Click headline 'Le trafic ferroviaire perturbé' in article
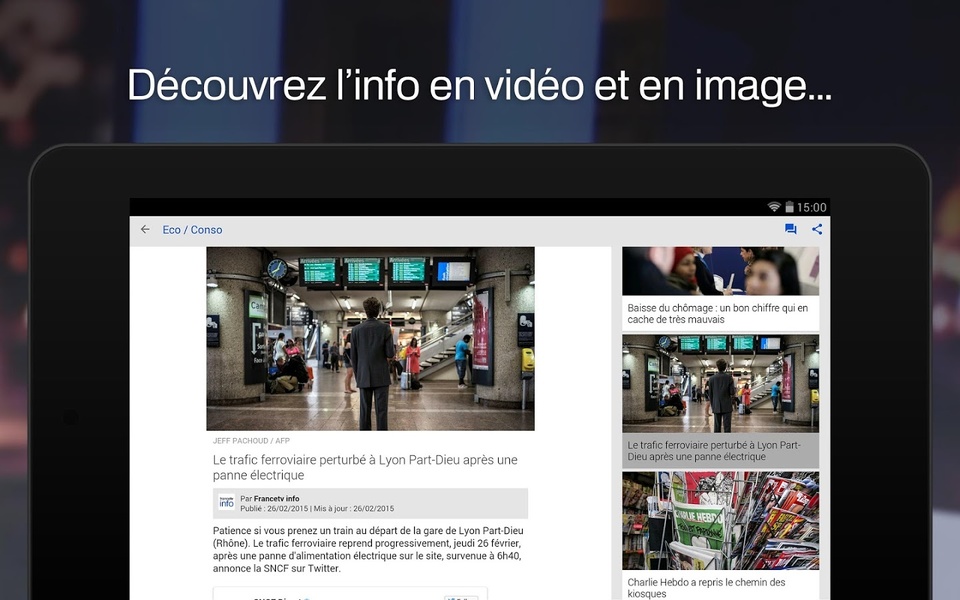960x600 pixels. [365, 467]
